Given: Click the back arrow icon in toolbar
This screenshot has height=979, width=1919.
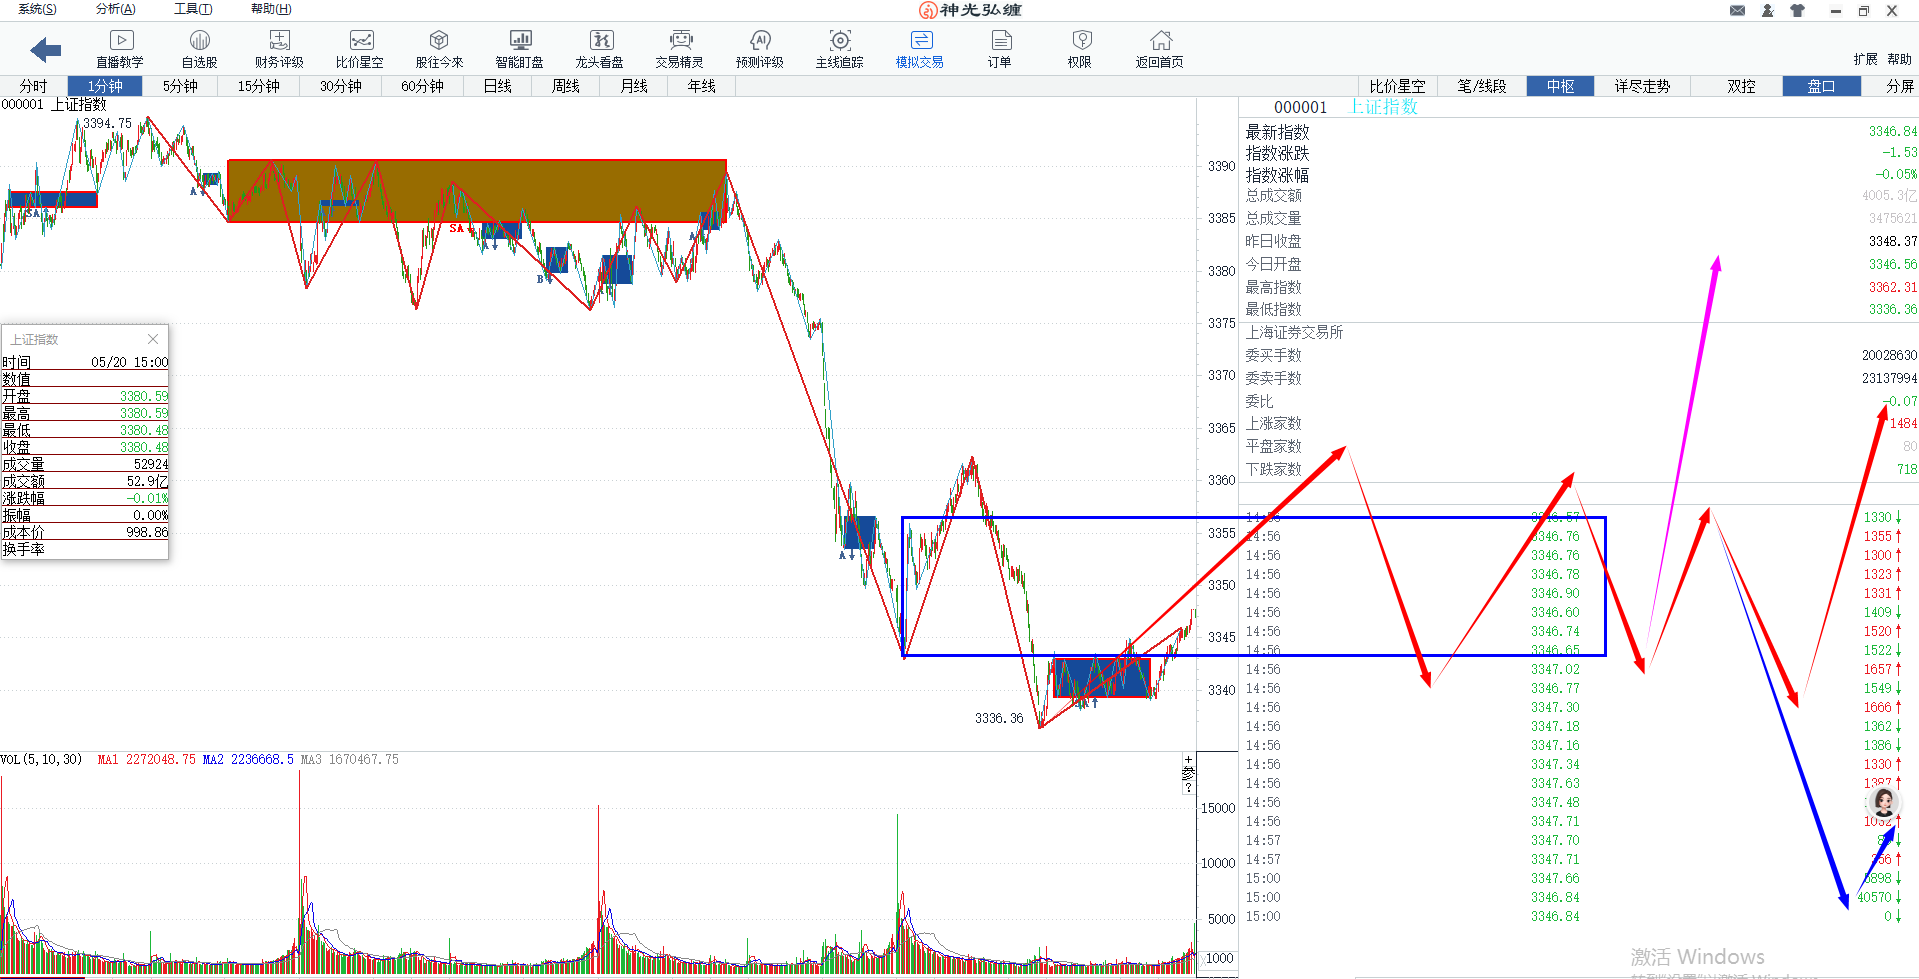Looking at the screenshot, I should pyautogui.click(x=46, y=49).
